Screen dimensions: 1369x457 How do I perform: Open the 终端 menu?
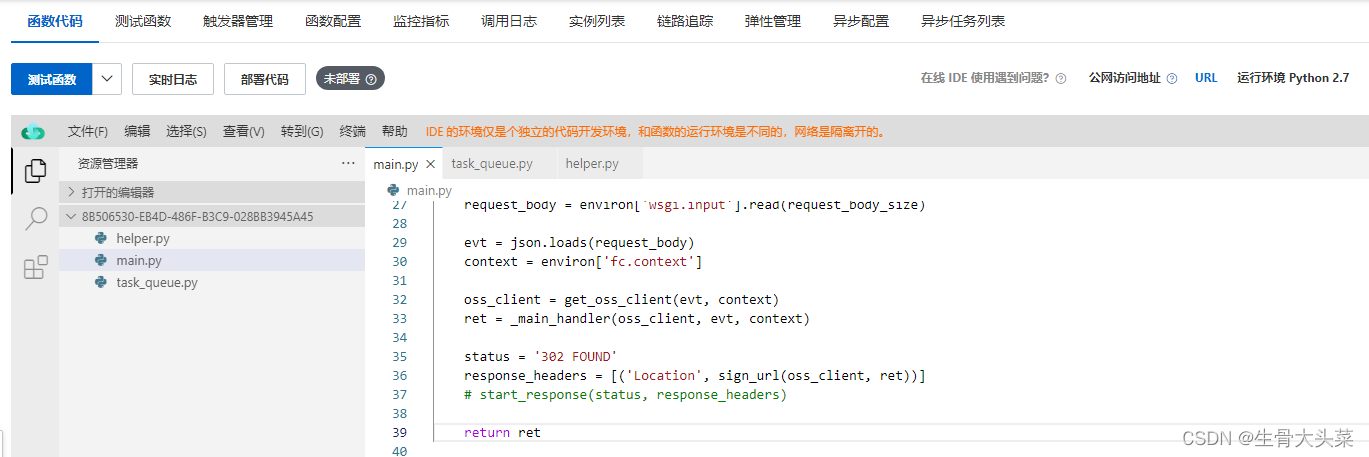(353, 131)
